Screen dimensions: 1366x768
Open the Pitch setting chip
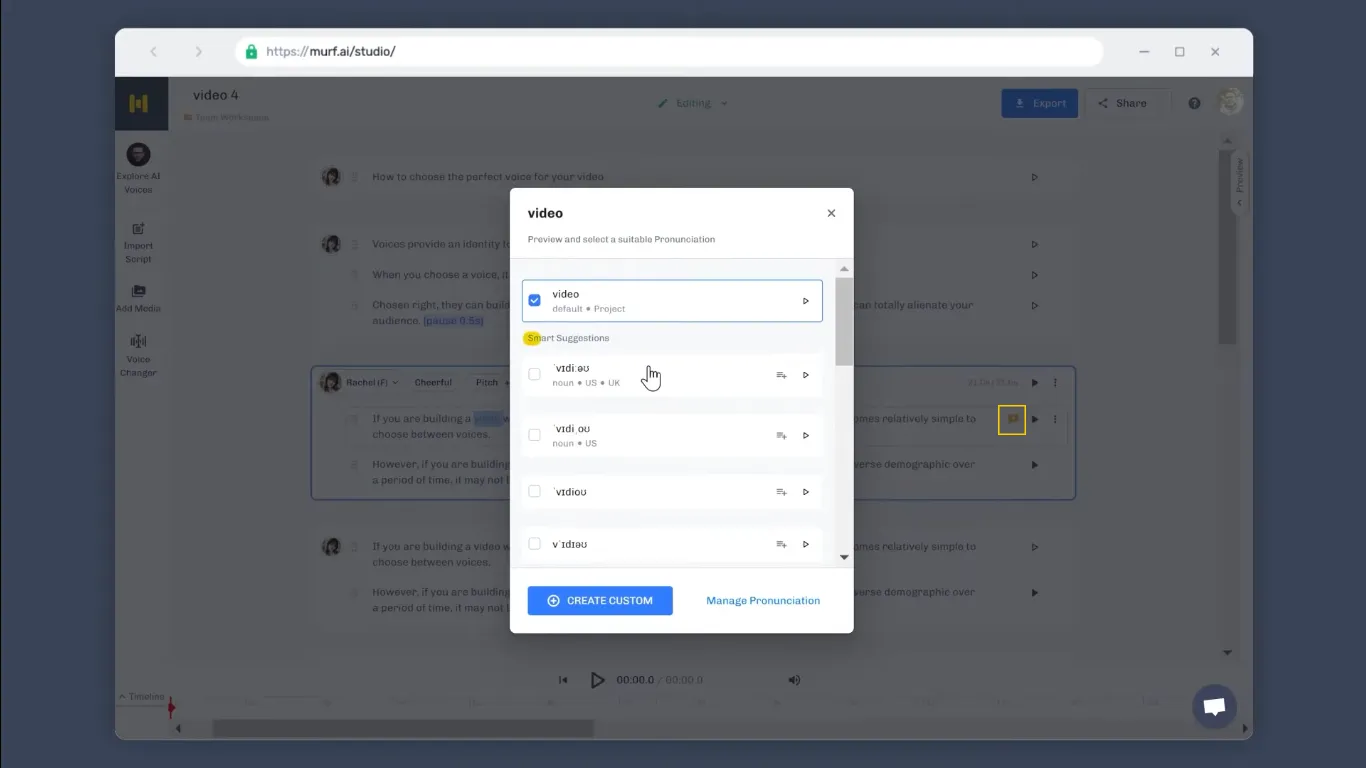tap(488, 383)
